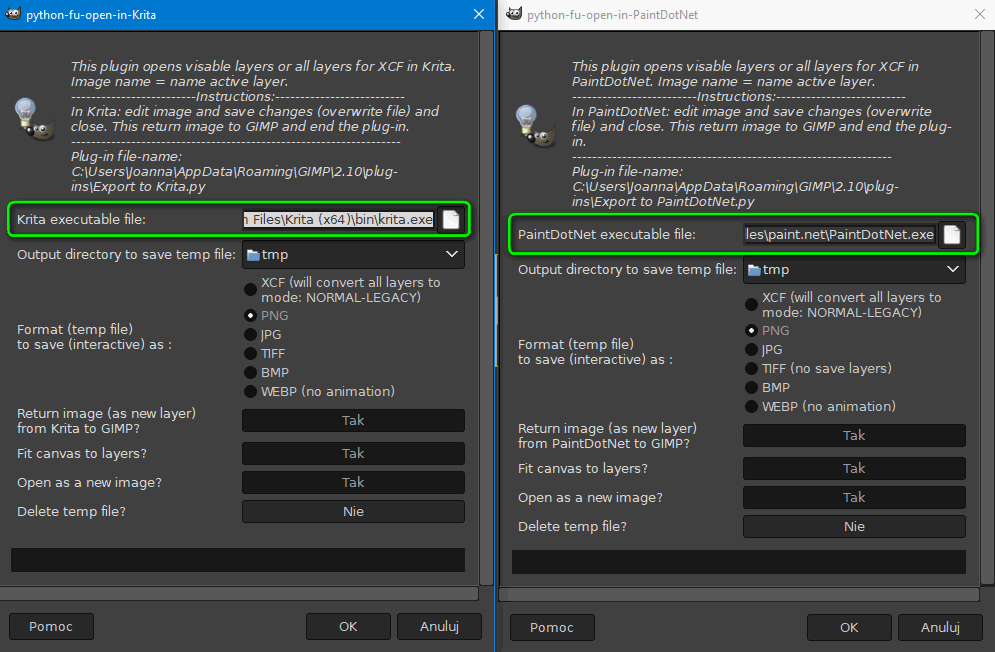The width and height of the screenshot is (995, 652).
Task: Toggle Fit canvas to layers in Krita dialog
Action: [353, 453]
